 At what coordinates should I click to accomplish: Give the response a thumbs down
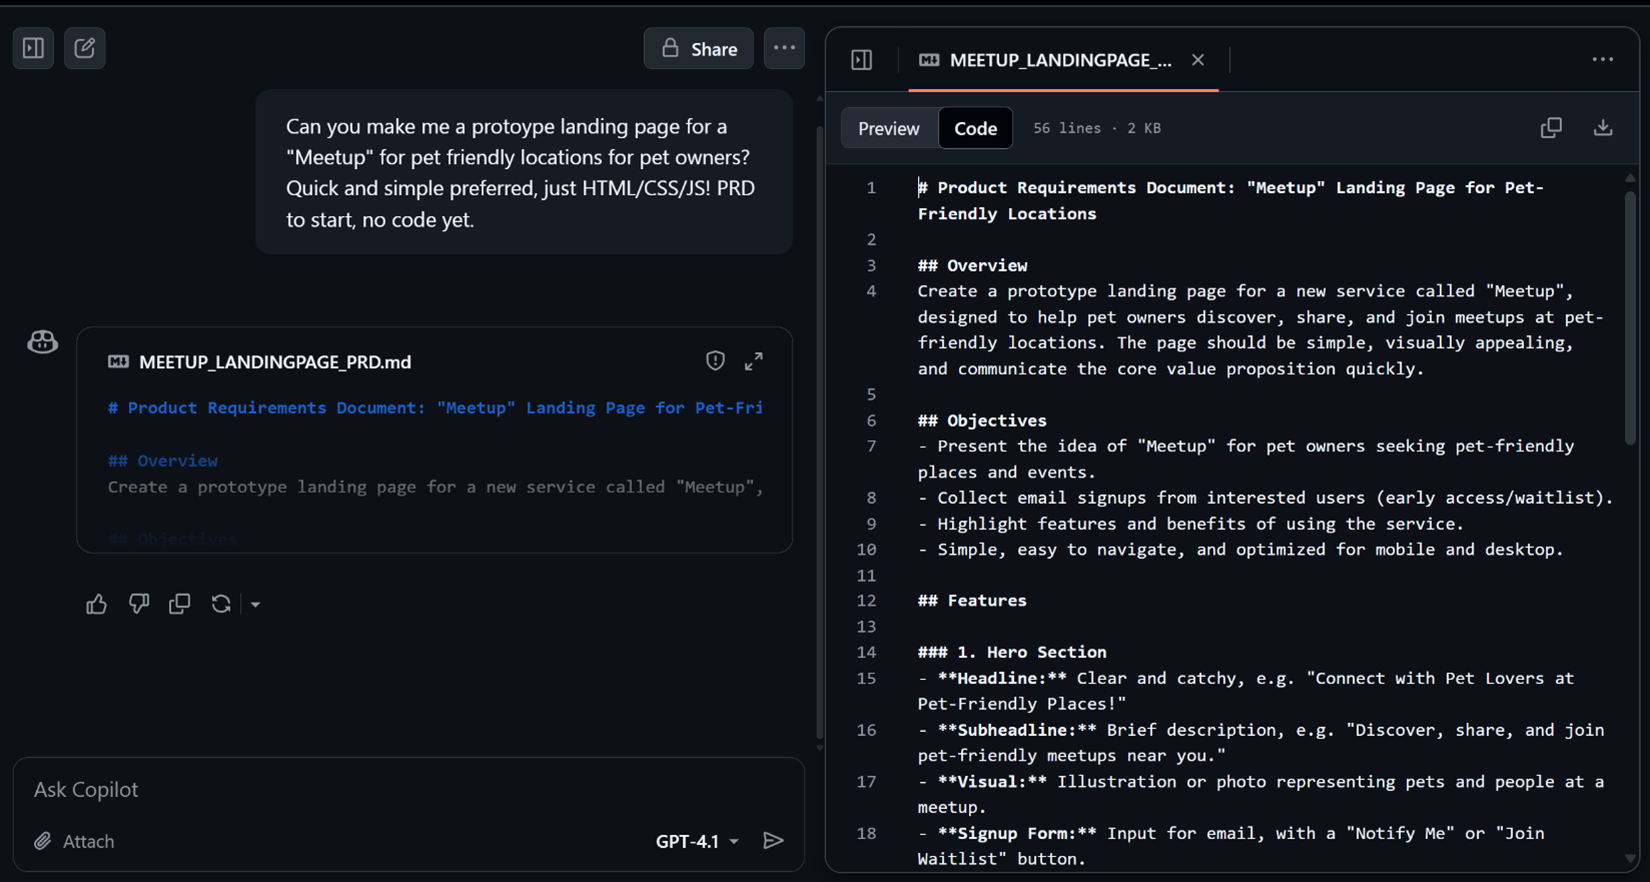tap(138, 604)
